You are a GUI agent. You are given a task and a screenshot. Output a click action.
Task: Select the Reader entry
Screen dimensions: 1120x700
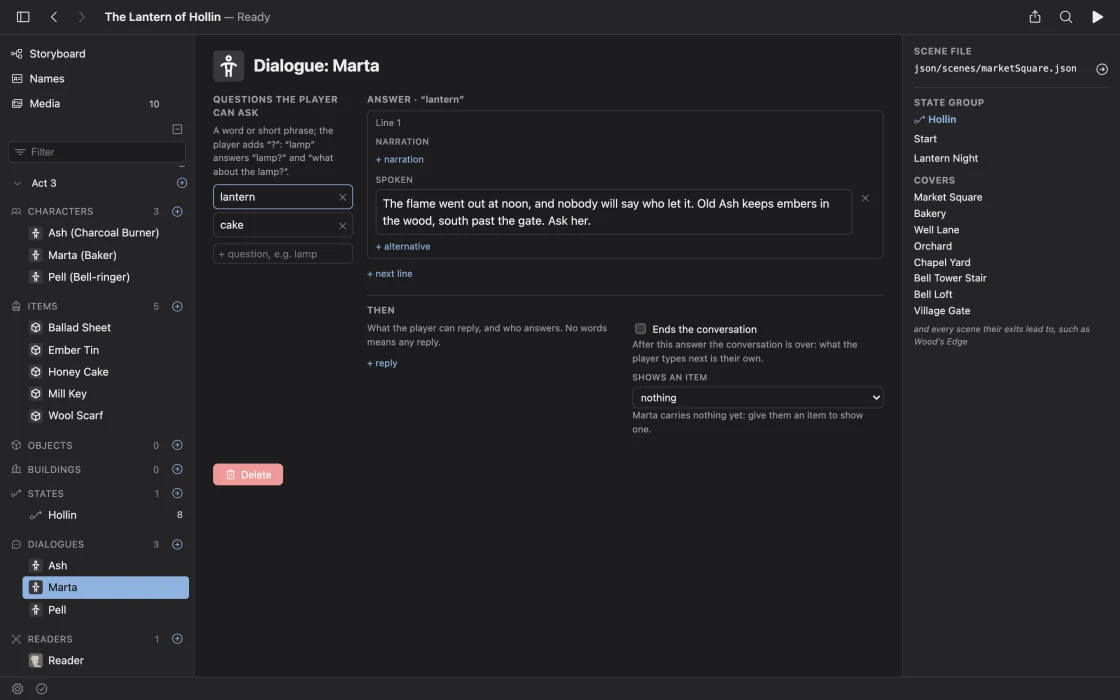click(66, 661)
